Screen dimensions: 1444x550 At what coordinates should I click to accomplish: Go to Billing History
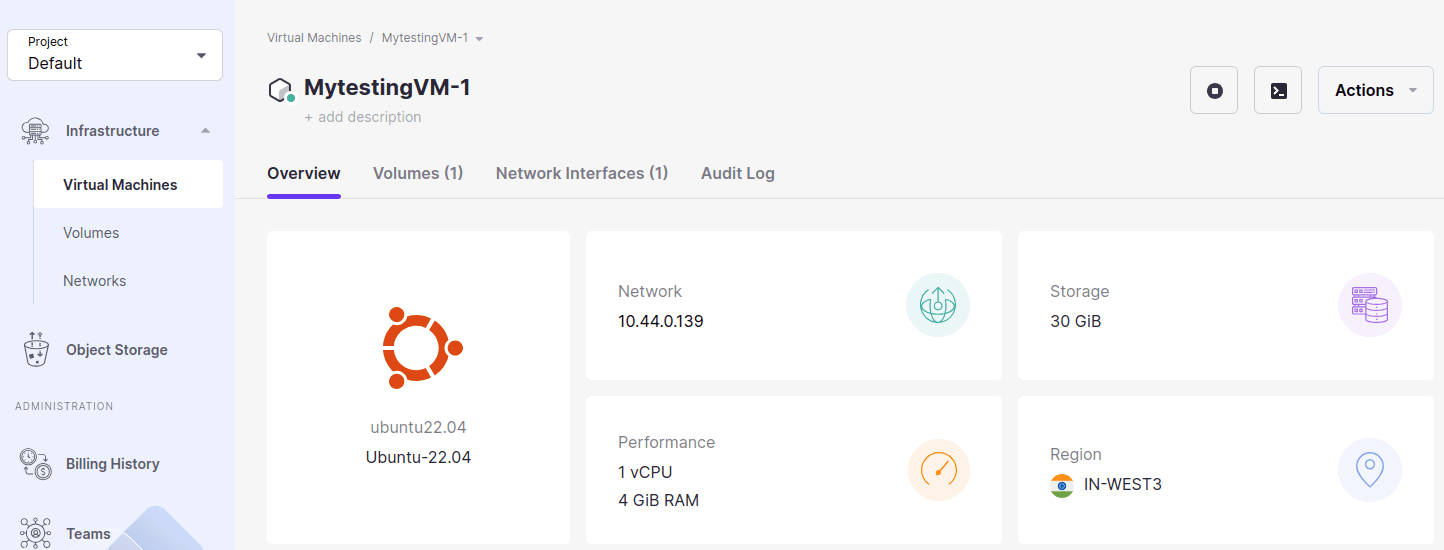coord(112,464)
